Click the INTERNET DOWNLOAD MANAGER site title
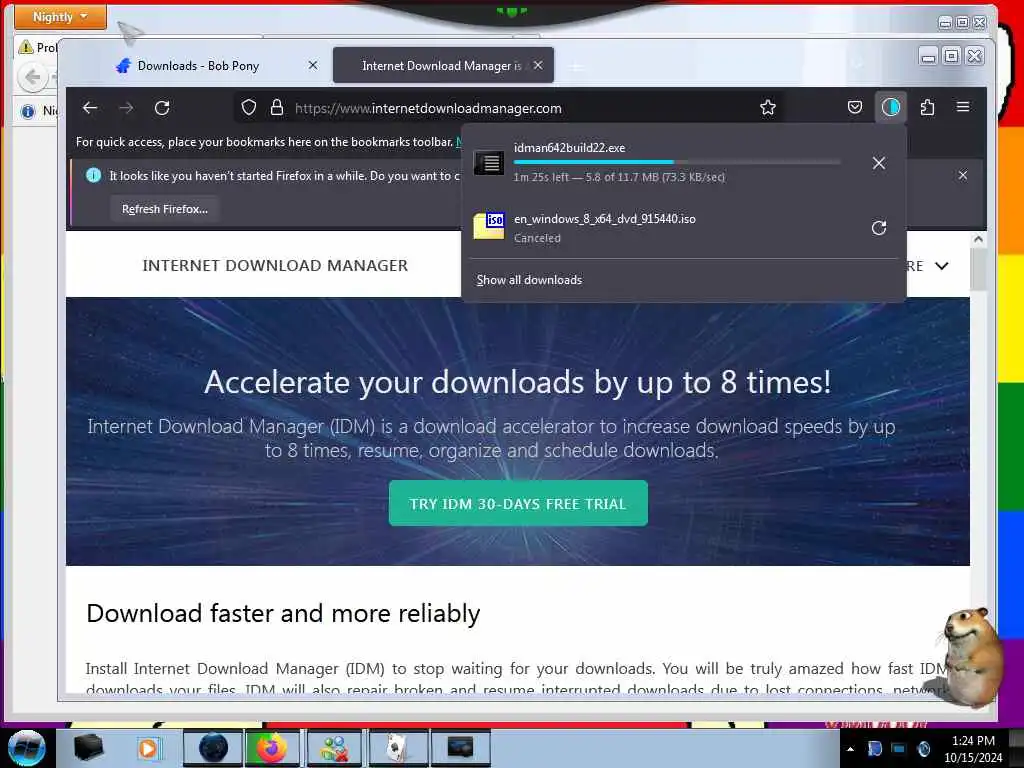The width and height of the screenshot is (1024, 768). [275, 265]
